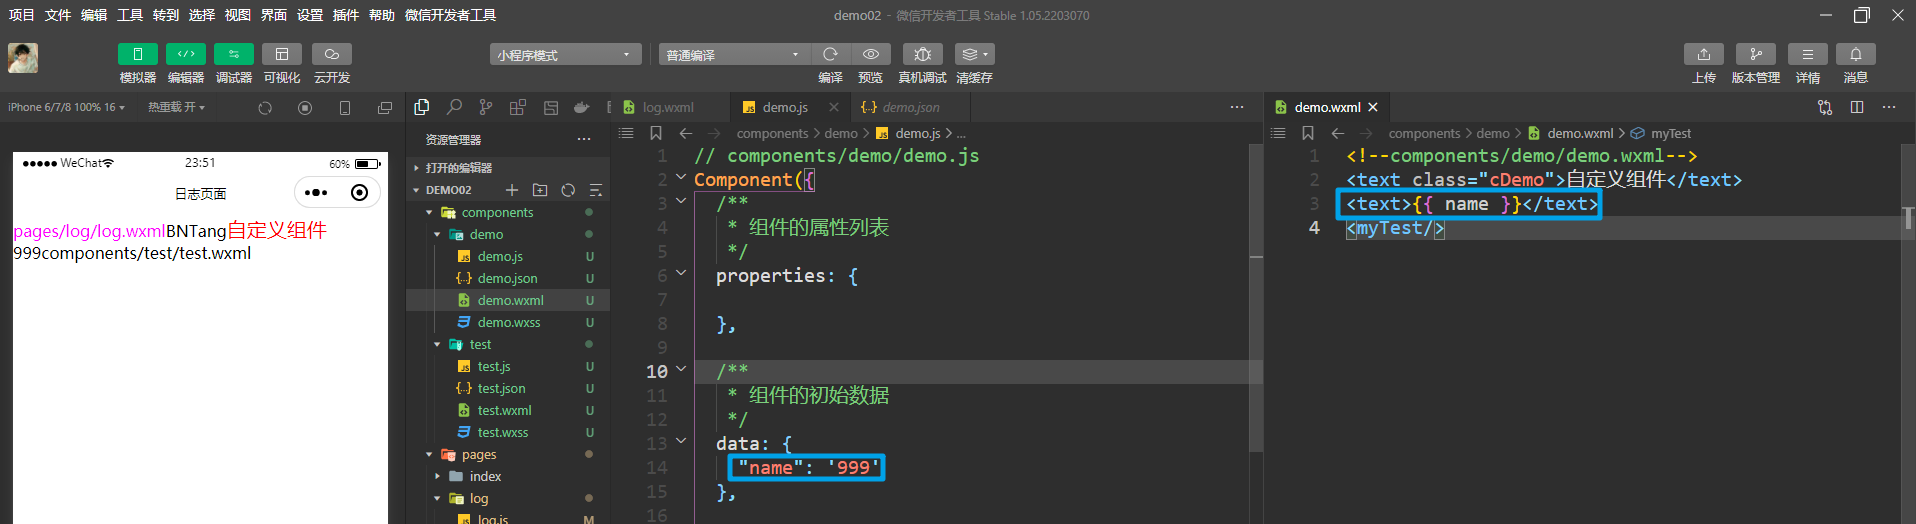Image resolution: width=1916 pixels, height=524 pixels.
Task: Open Source Control branch icon
Action: (486, 107)
